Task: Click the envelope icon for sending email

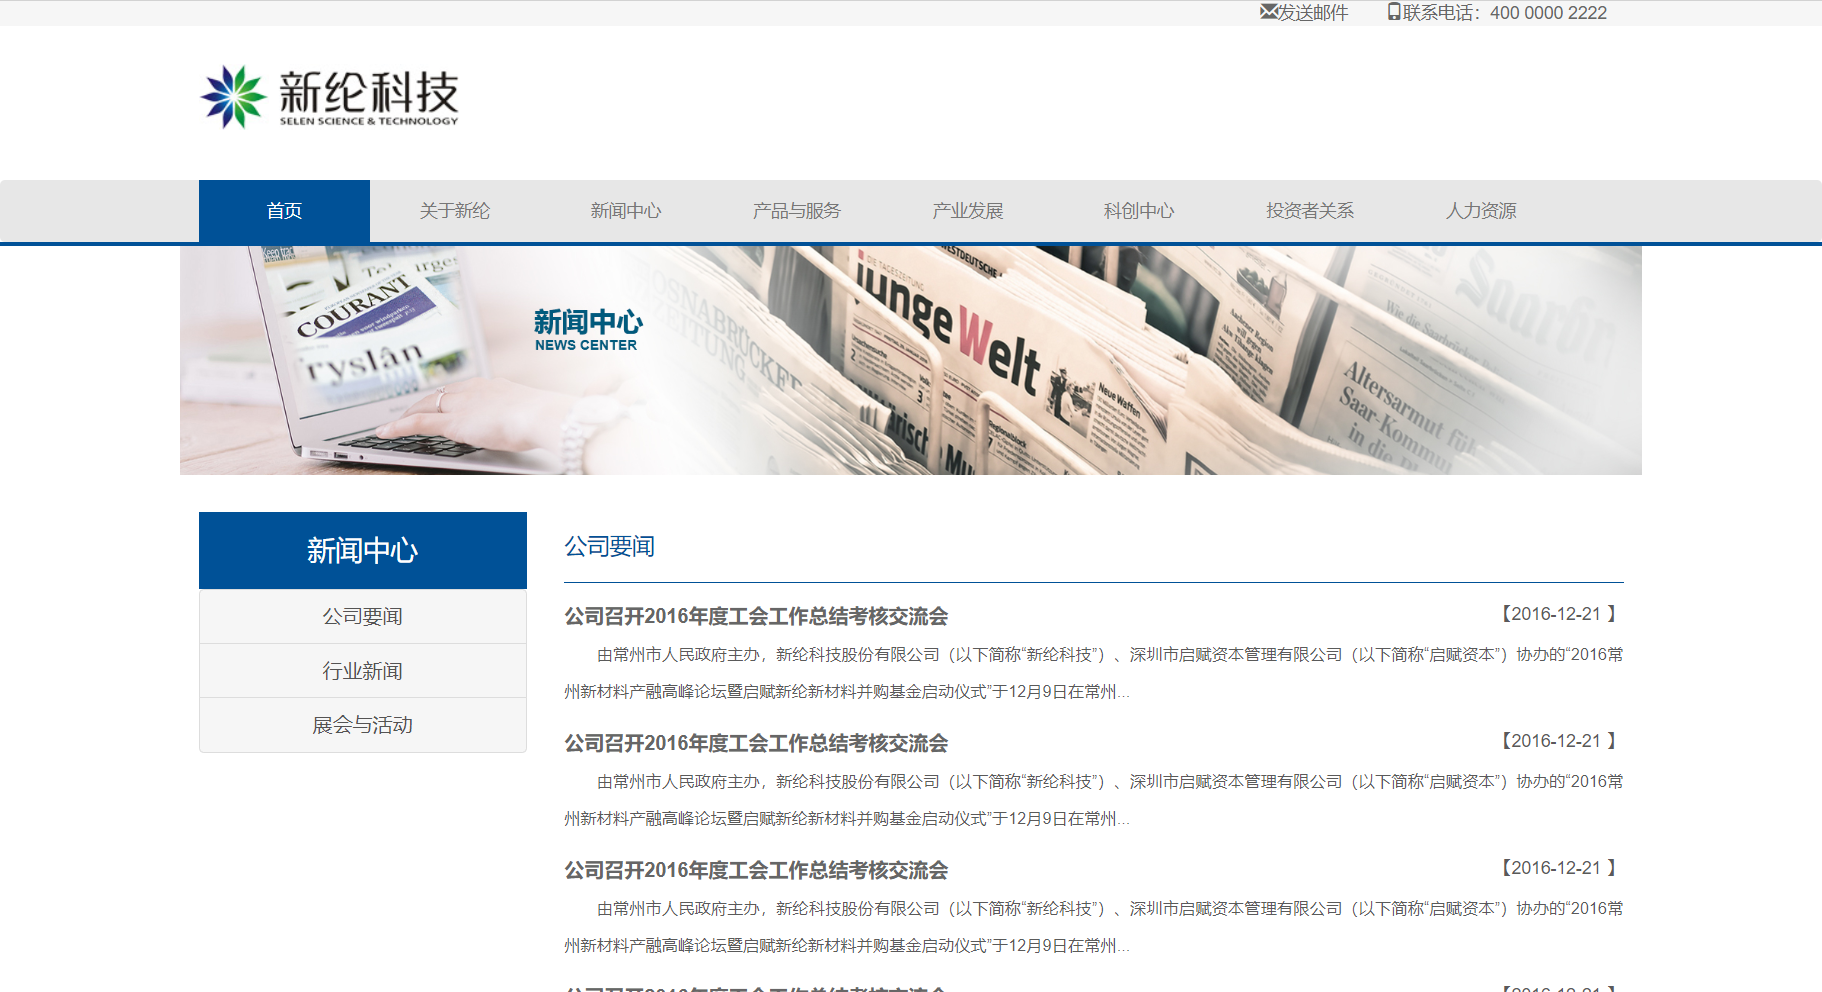Action: tap(1268, 12)
